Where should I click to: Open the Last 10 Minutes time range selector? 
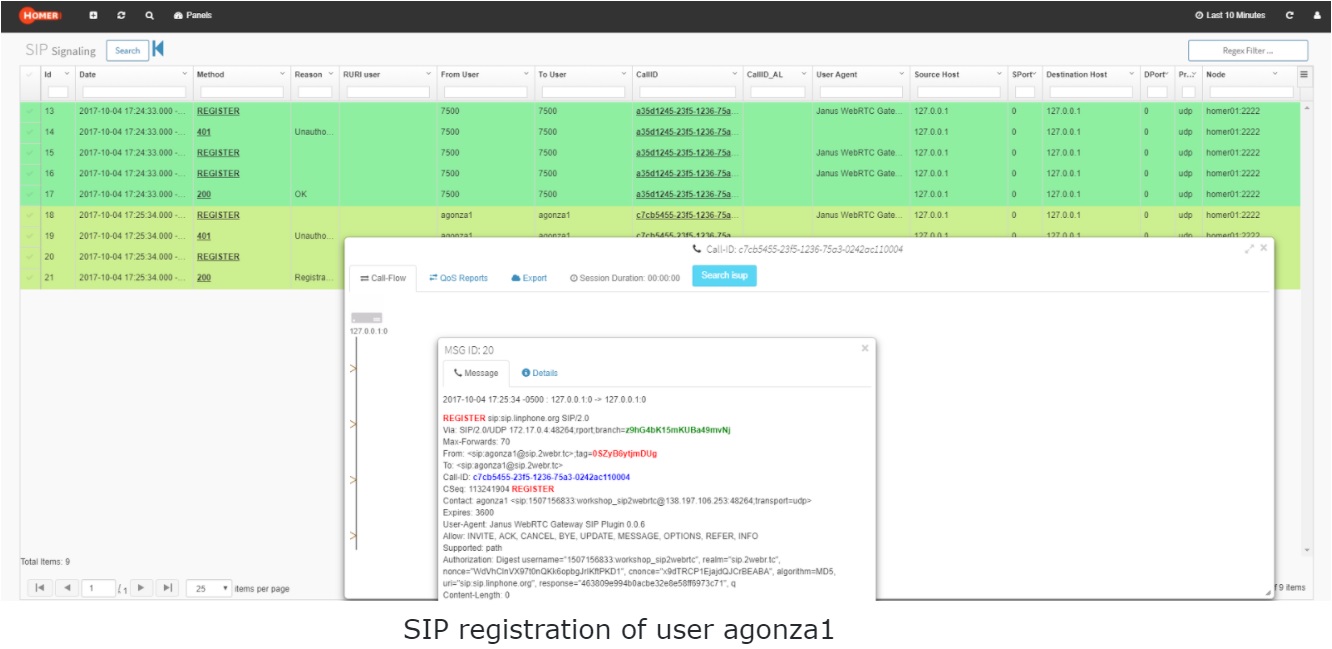point(1229,15)
